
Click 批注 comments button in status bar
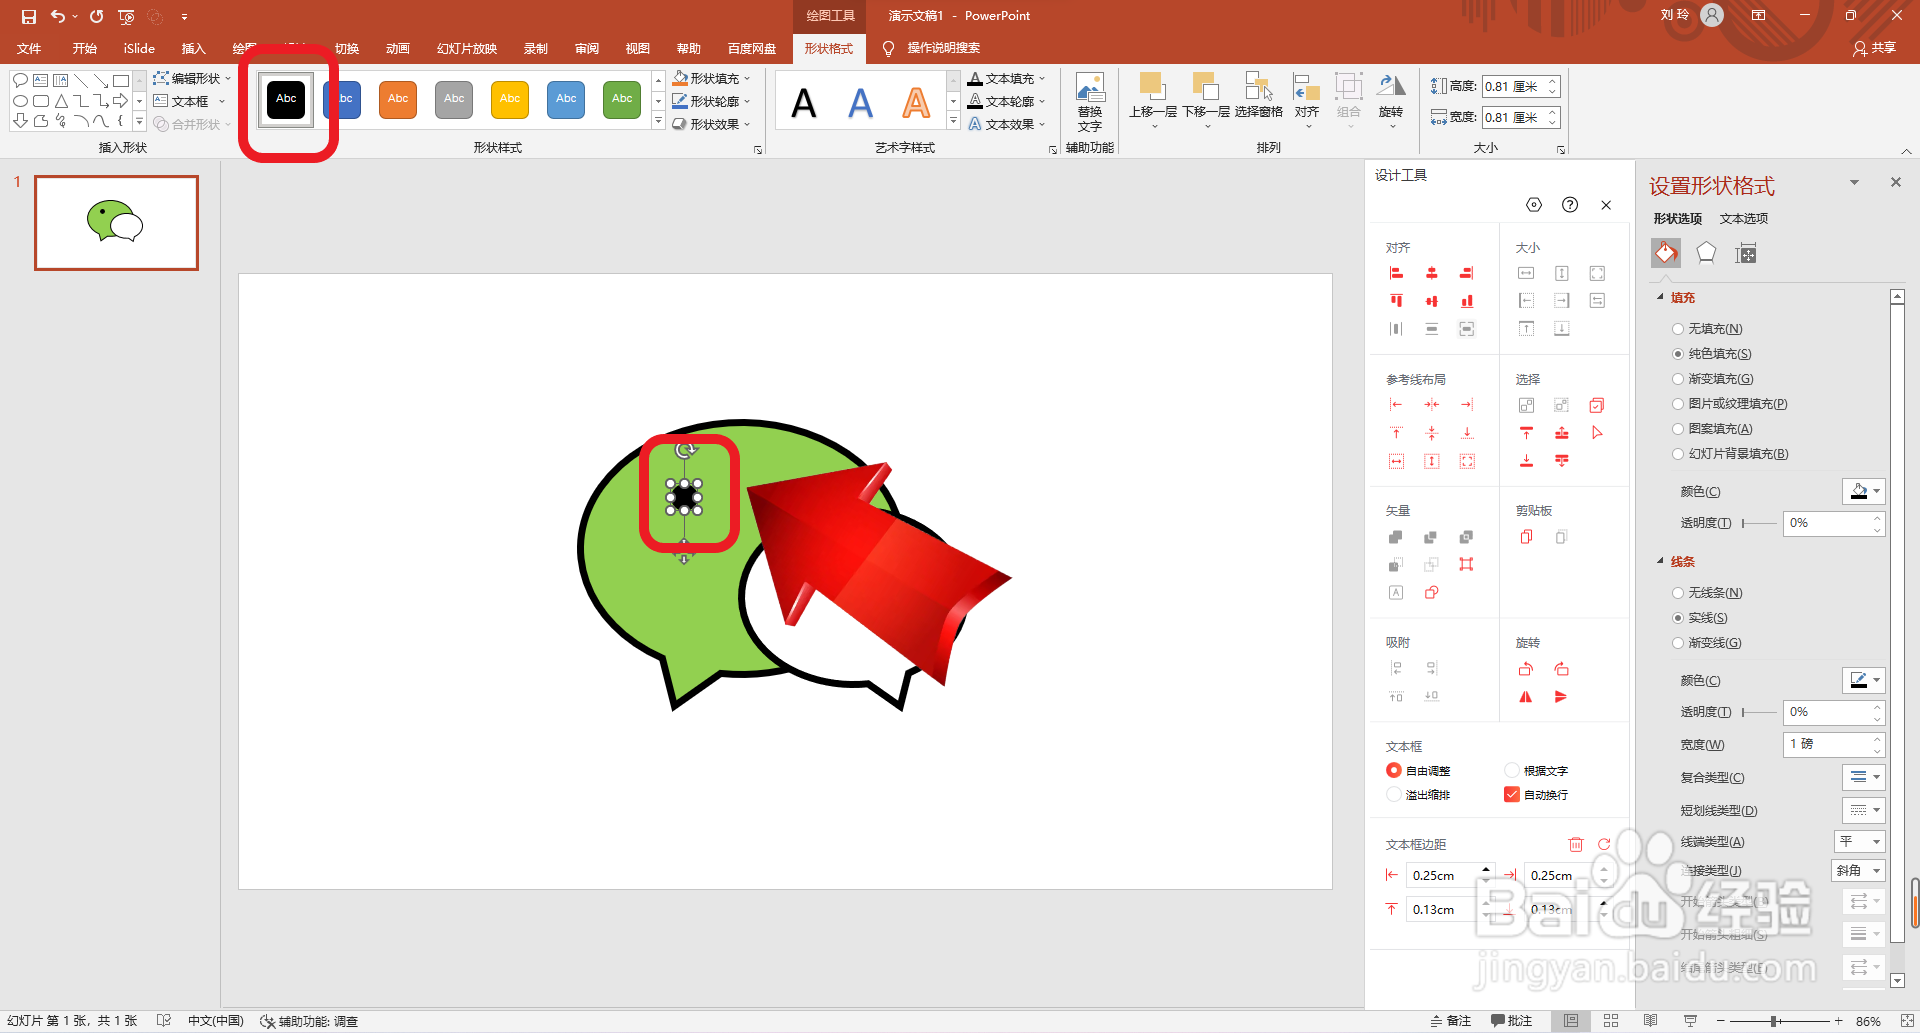click(x=1511, y=1021)
